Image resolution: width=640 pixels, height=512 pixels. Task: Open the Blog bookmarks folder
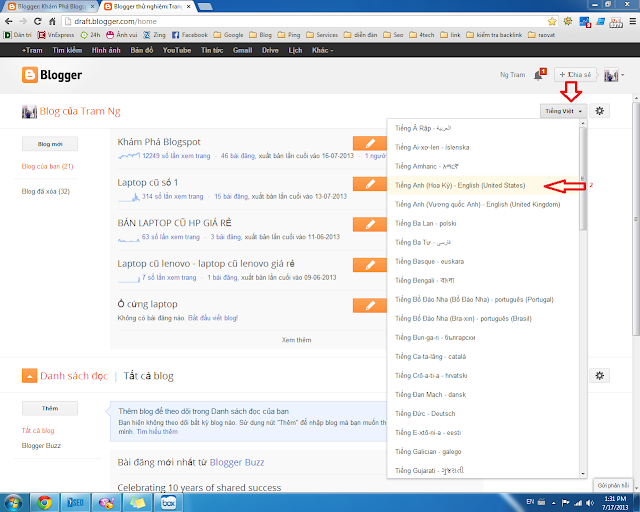(260, 35)
